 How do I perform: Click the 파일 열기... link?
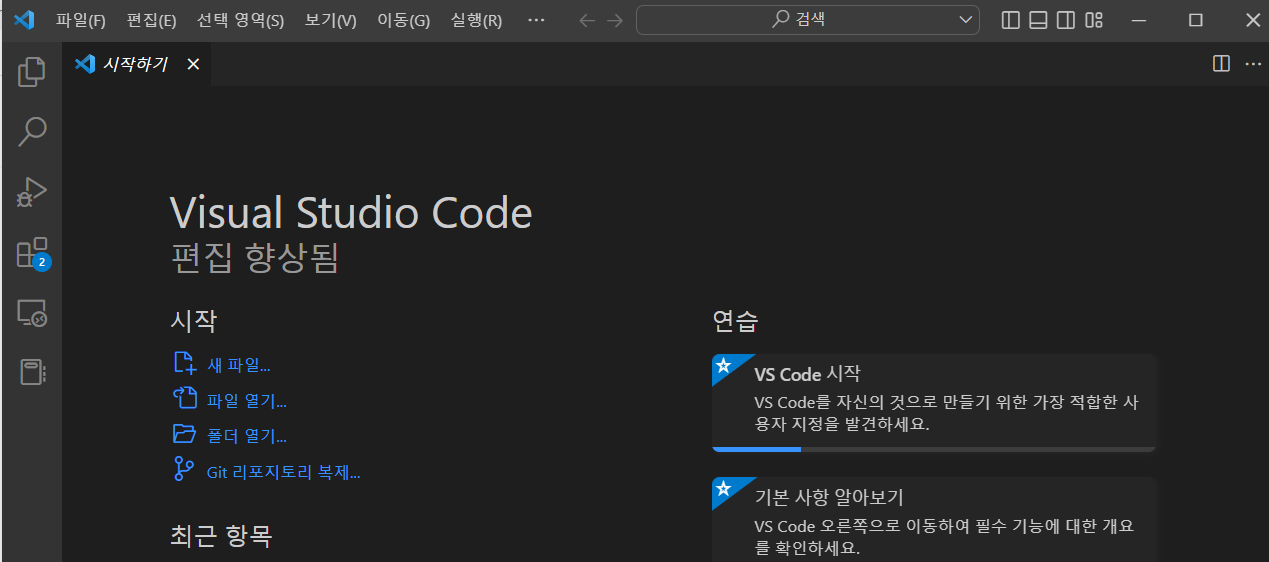click(230, 401)
